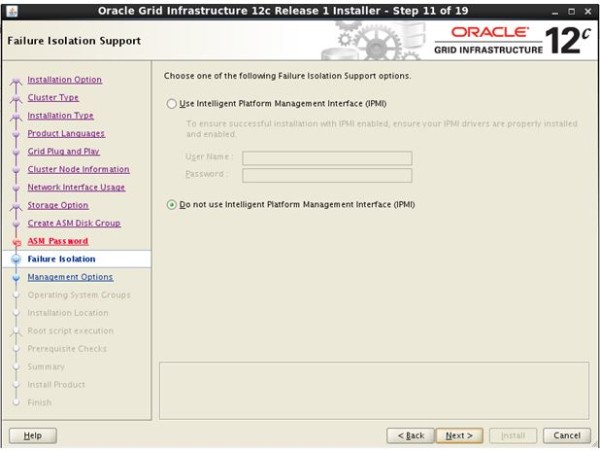Minimize the installer window
600x450 pixels.
[555, 12]
